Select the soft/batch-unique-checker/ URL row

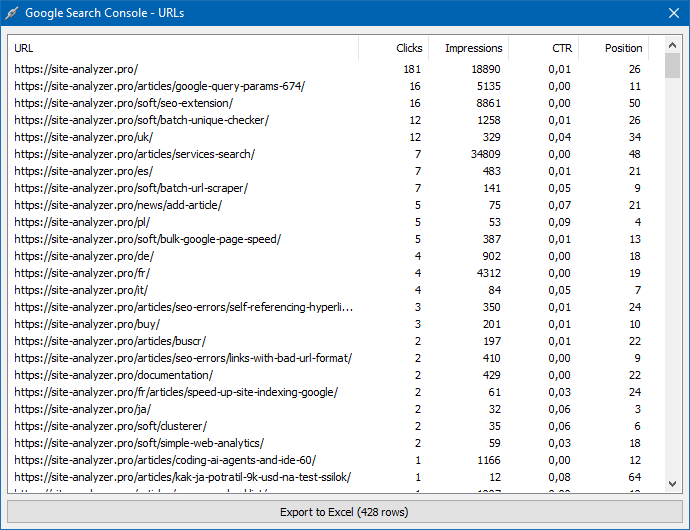tap(327, 120)
